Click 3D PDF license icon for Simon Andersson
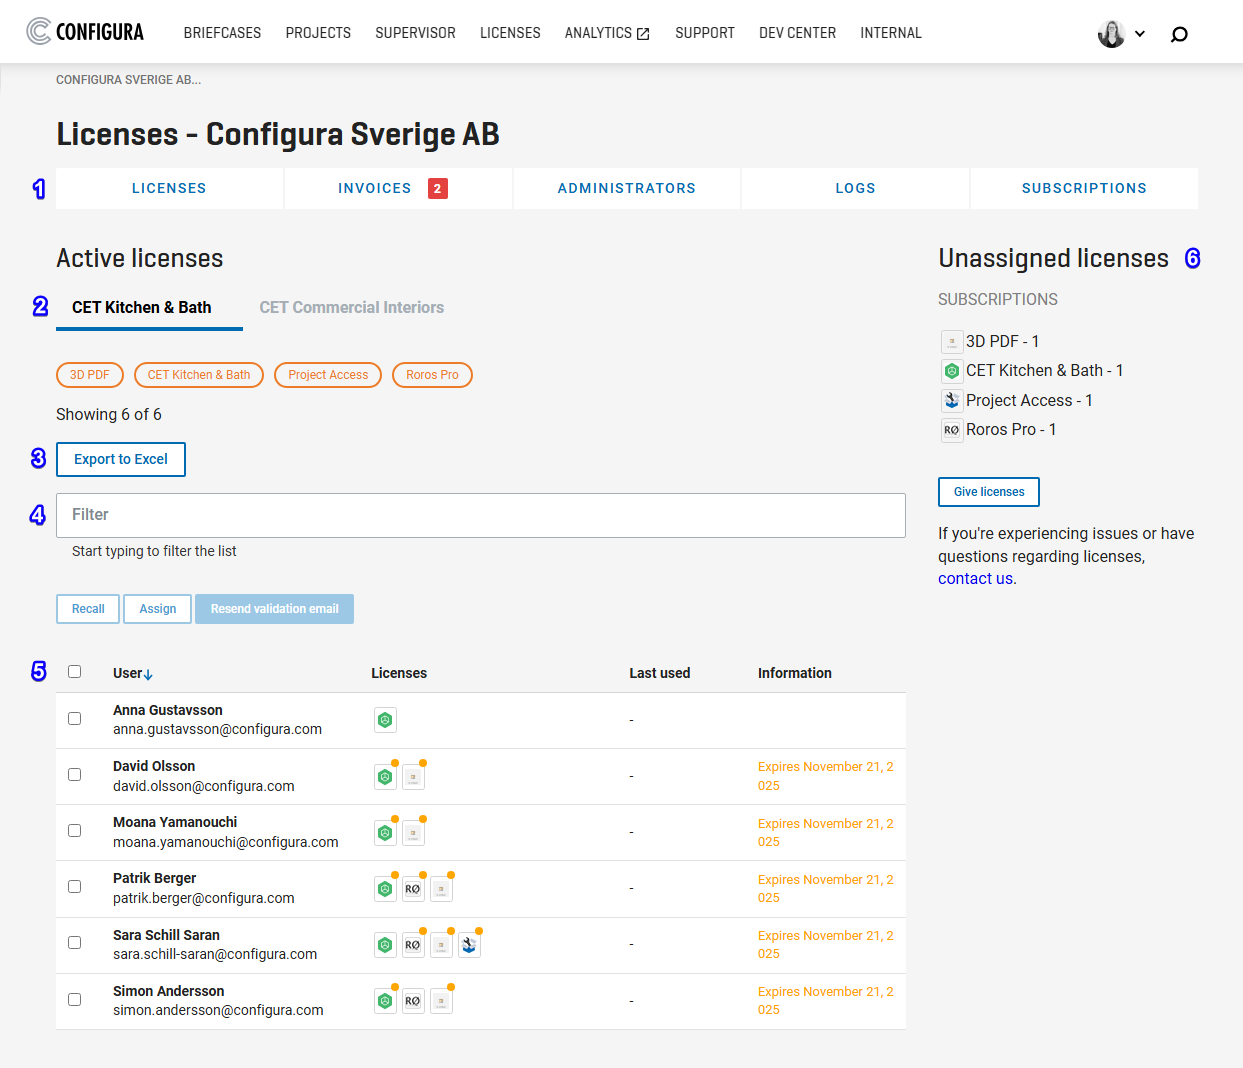The height and width of the screenshot is (1068, 1243). point(441,1001)
